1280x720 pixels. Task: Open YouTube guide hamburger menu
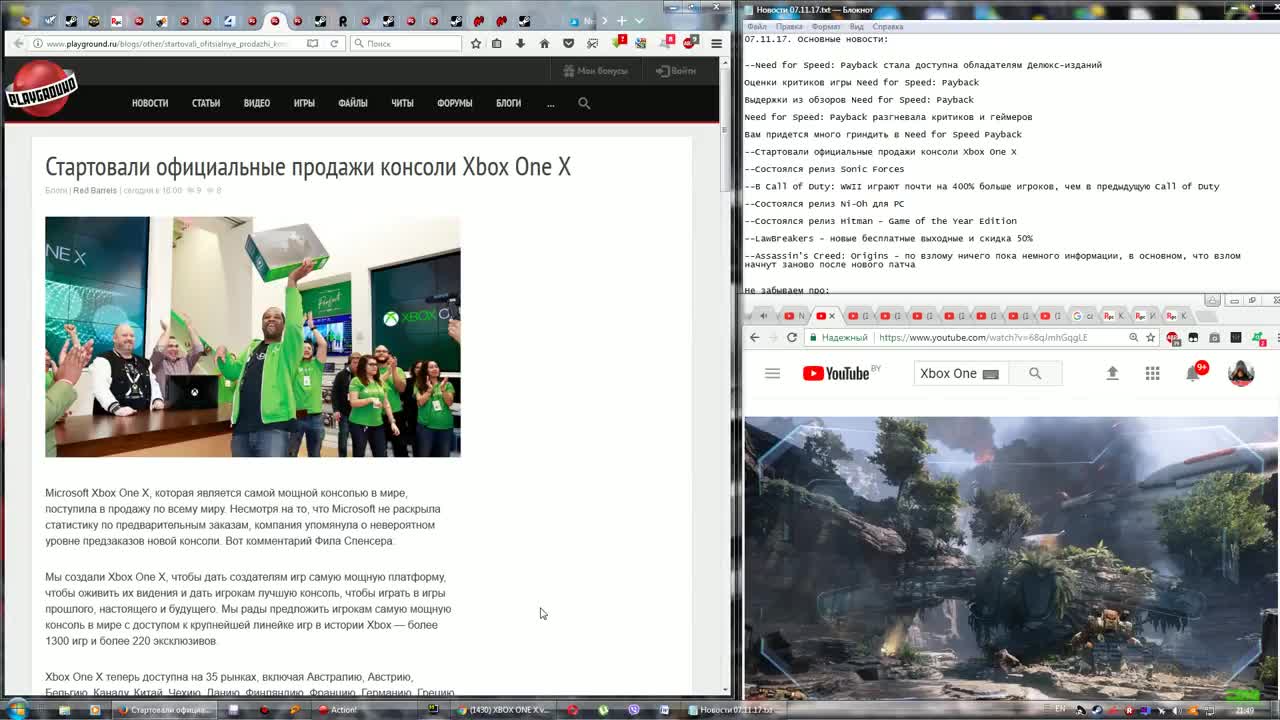click(772, 373)
